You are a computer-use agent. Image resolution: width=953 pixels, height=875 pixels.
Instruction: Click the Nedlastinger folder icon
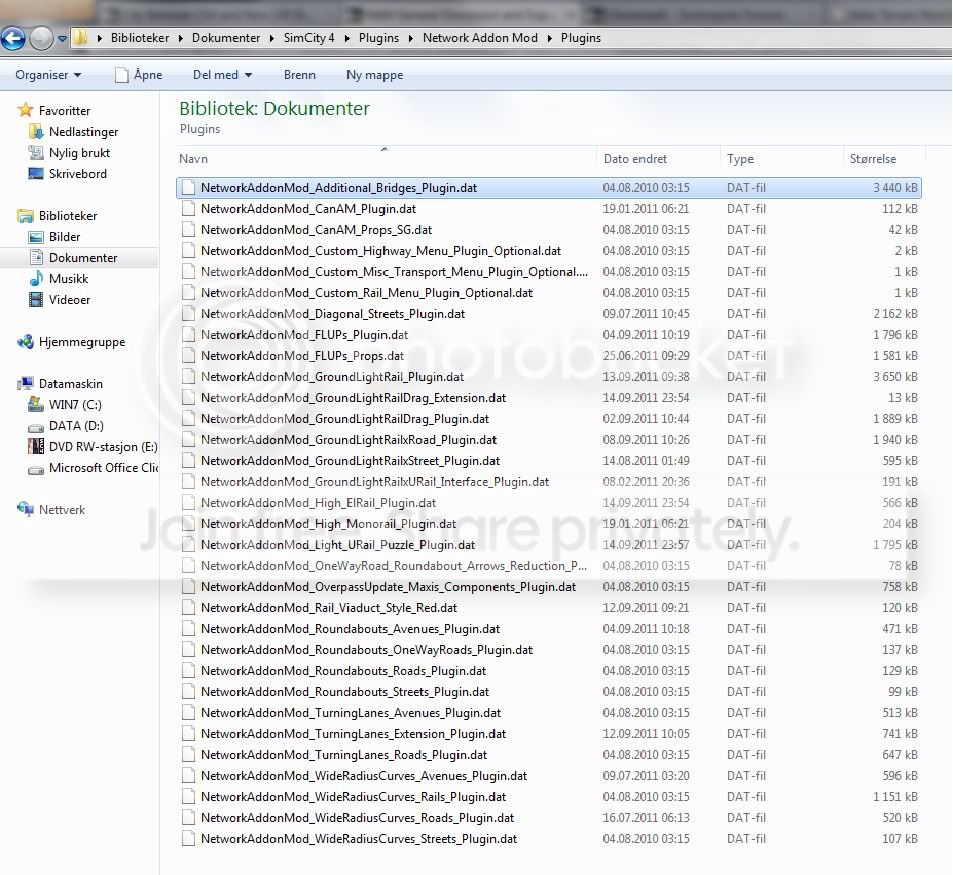pos(36,131)
